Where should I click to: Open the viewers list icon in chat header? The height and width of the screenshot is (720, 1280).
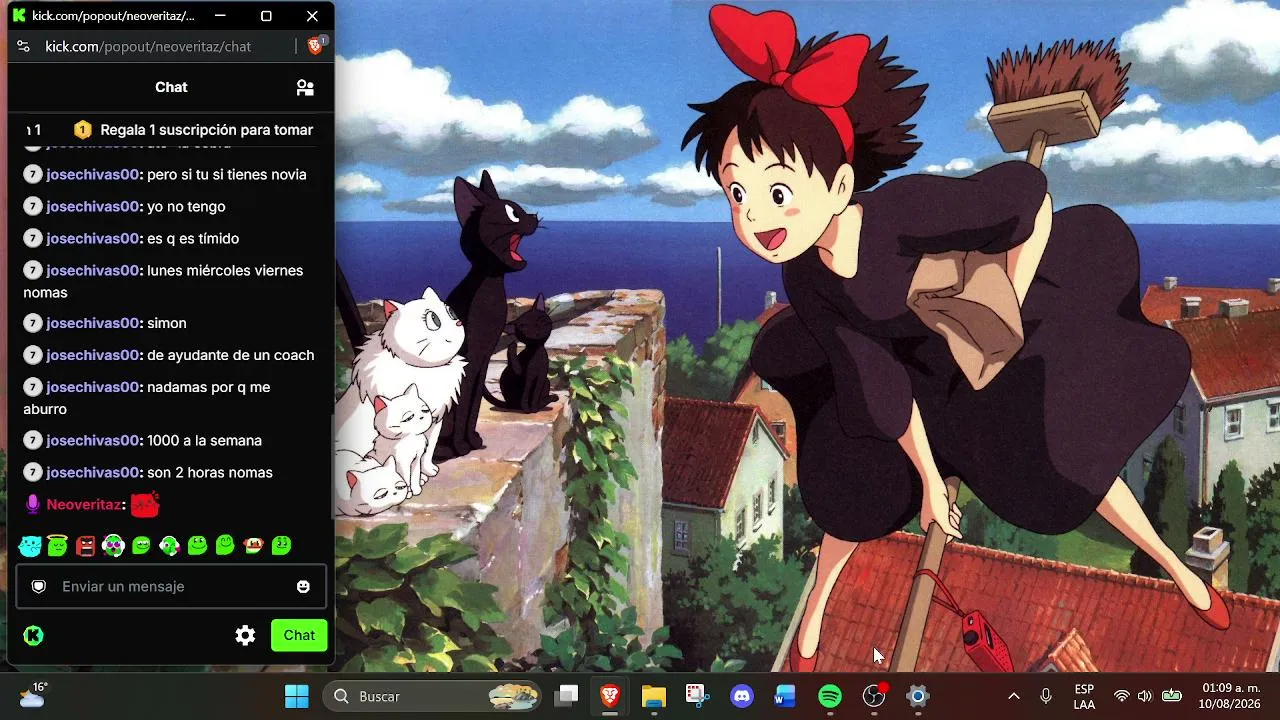[305, 87]
